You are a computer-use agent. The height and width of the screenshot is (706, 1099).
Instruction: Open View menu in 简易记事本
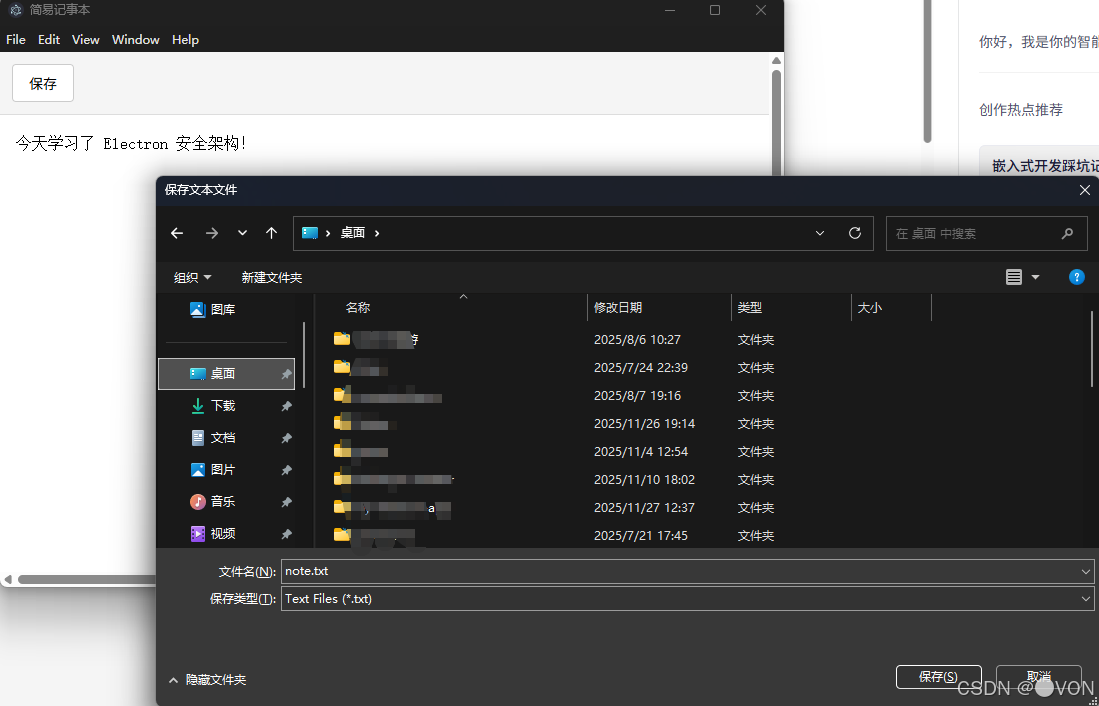(x=86, y=40)
